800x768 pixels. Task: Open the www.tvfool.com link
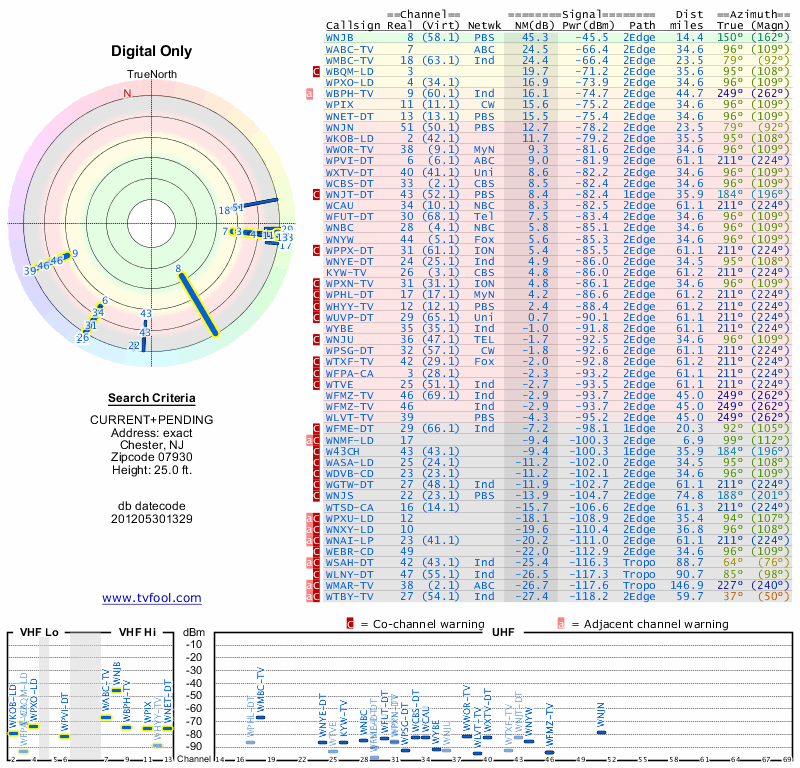point(152,598)
